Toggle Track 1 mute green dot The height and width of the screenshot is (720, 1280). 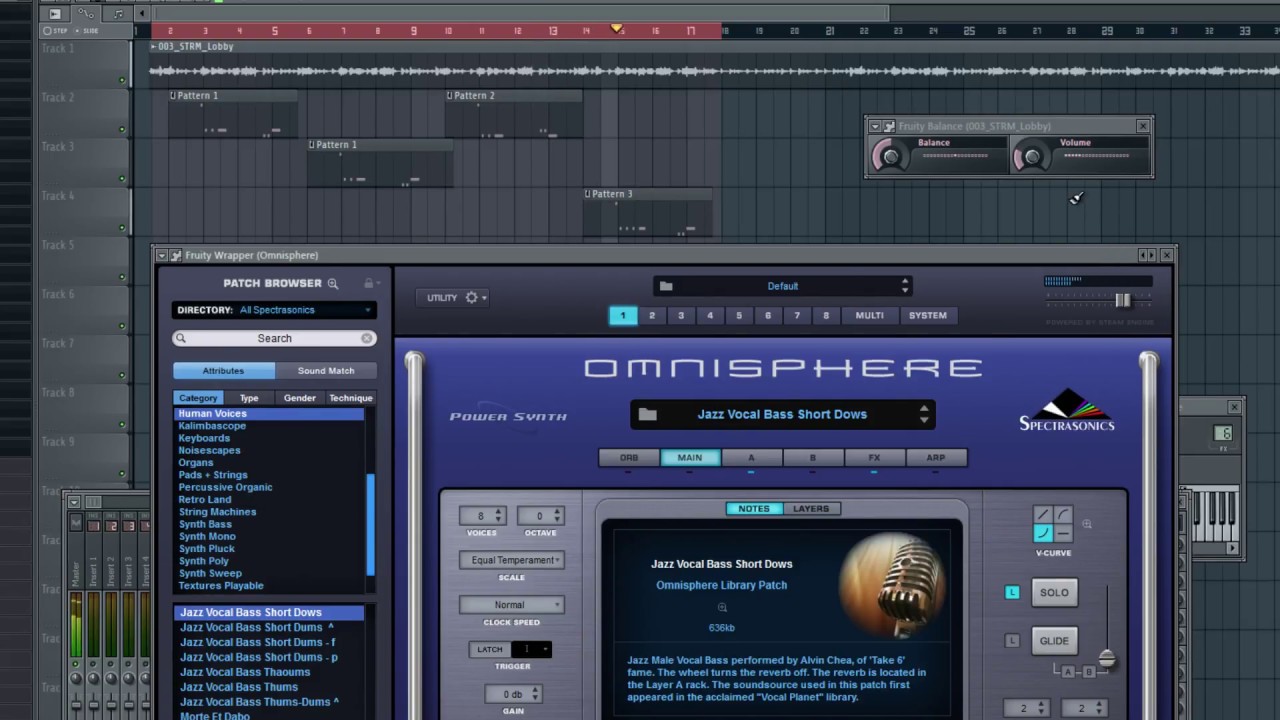pyautogui.click(x=123, y=81)
